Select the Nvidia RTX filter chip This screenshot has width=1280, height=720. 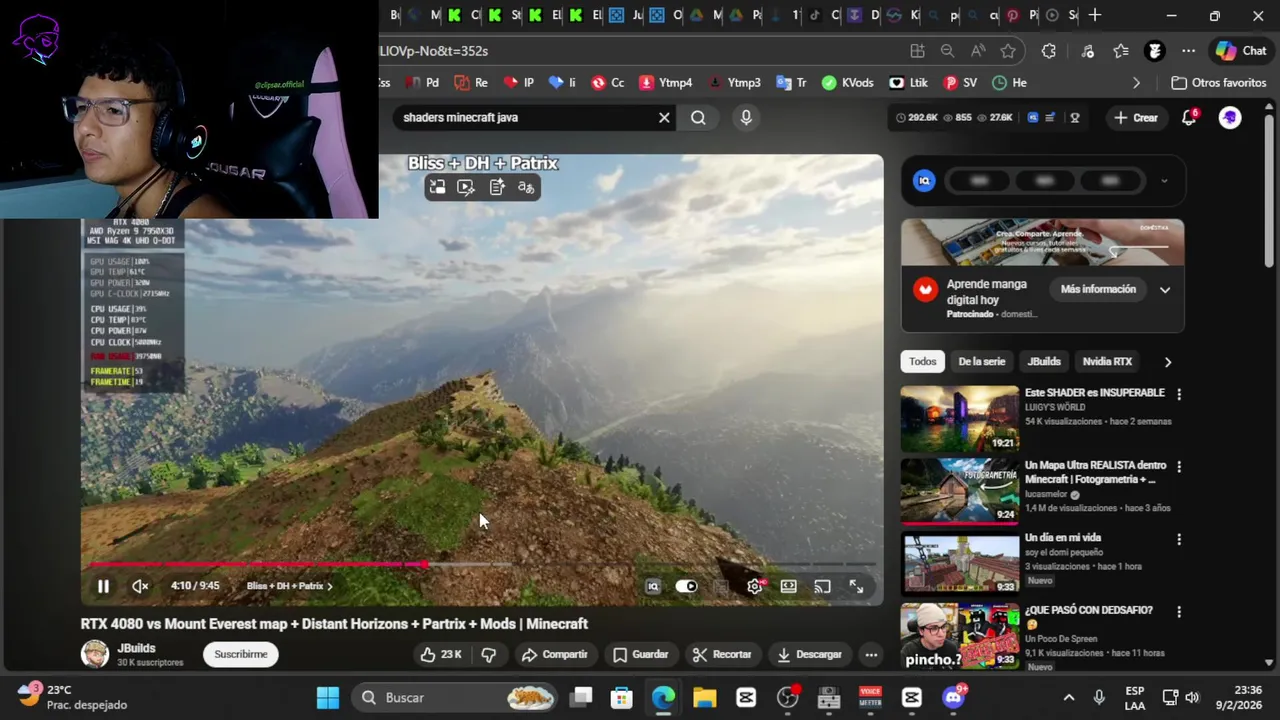(x=1107, y=361)
